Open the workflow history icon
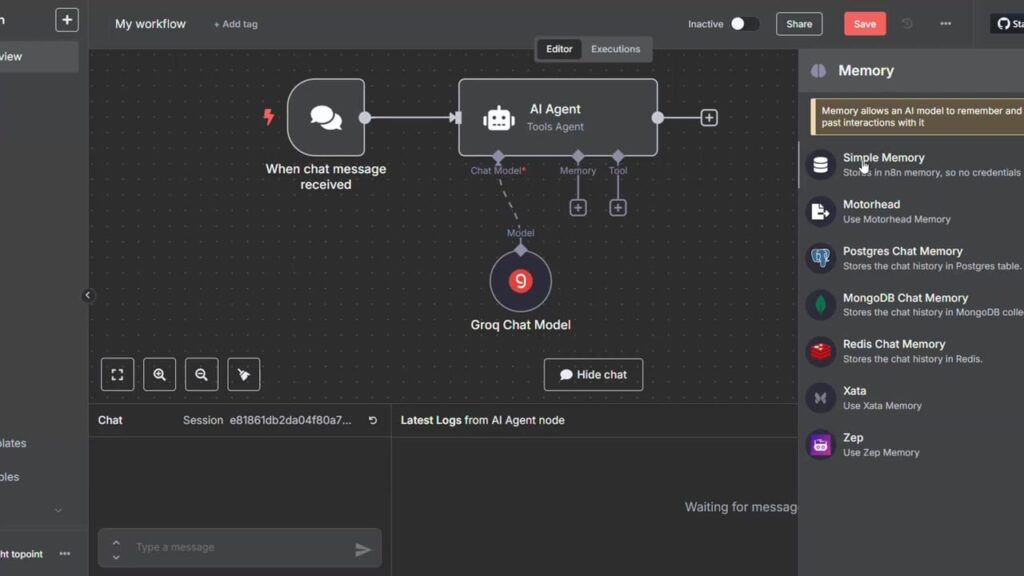Screen dimensions: 1024x576 tap(907, 24)
